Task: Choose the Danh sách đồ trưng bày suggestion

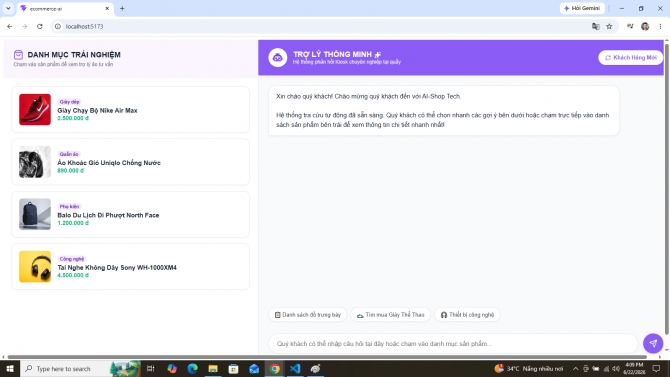Action: coord(308,315)
